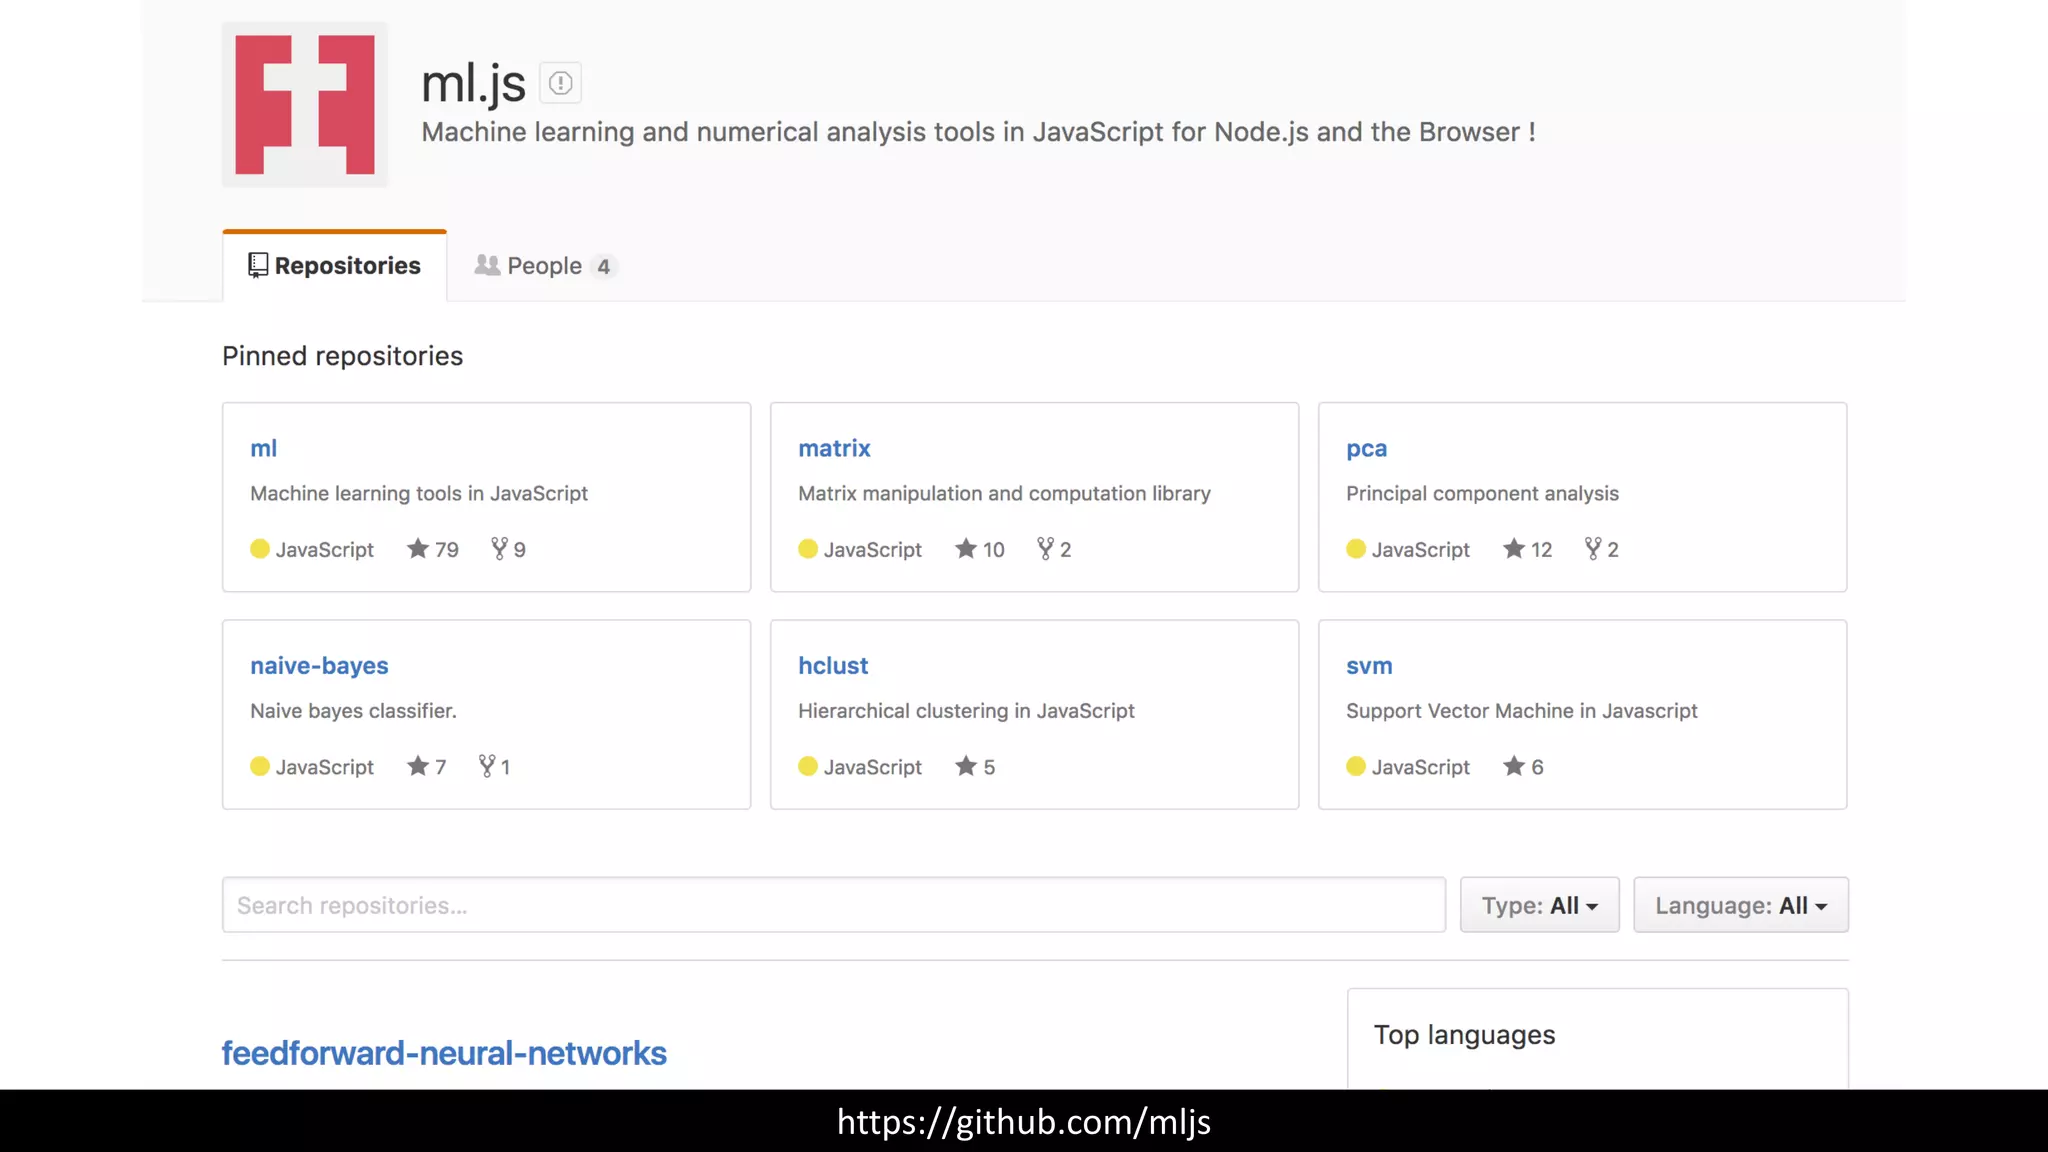Open the Type: All dropdown

coord(1539,905)
